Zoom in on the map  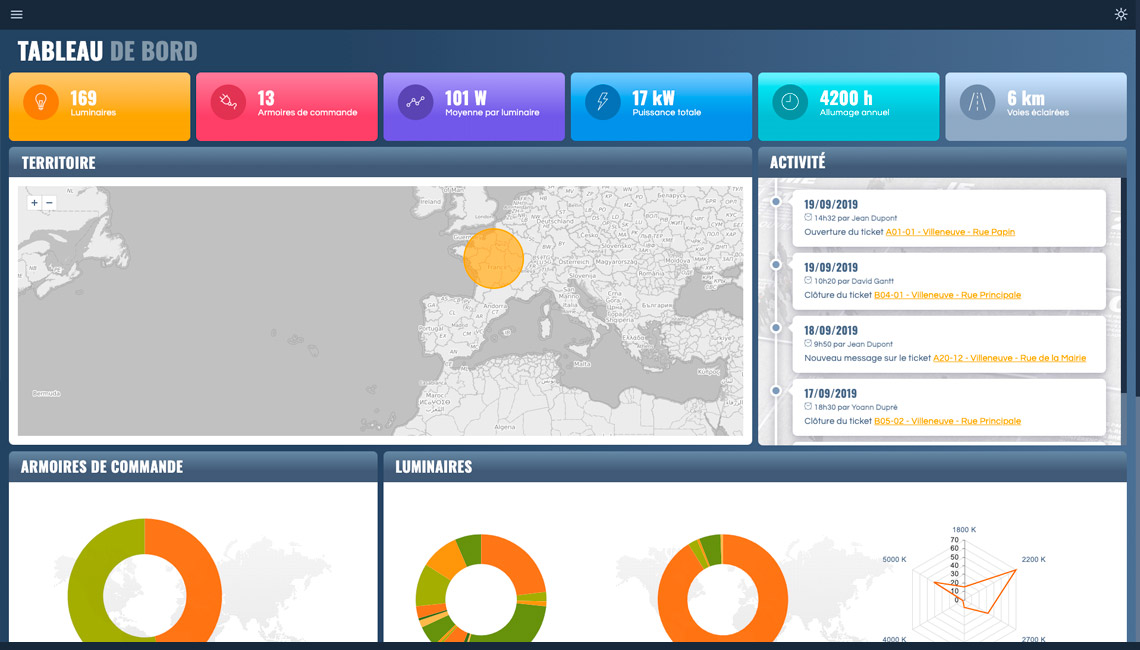point(34,202)
